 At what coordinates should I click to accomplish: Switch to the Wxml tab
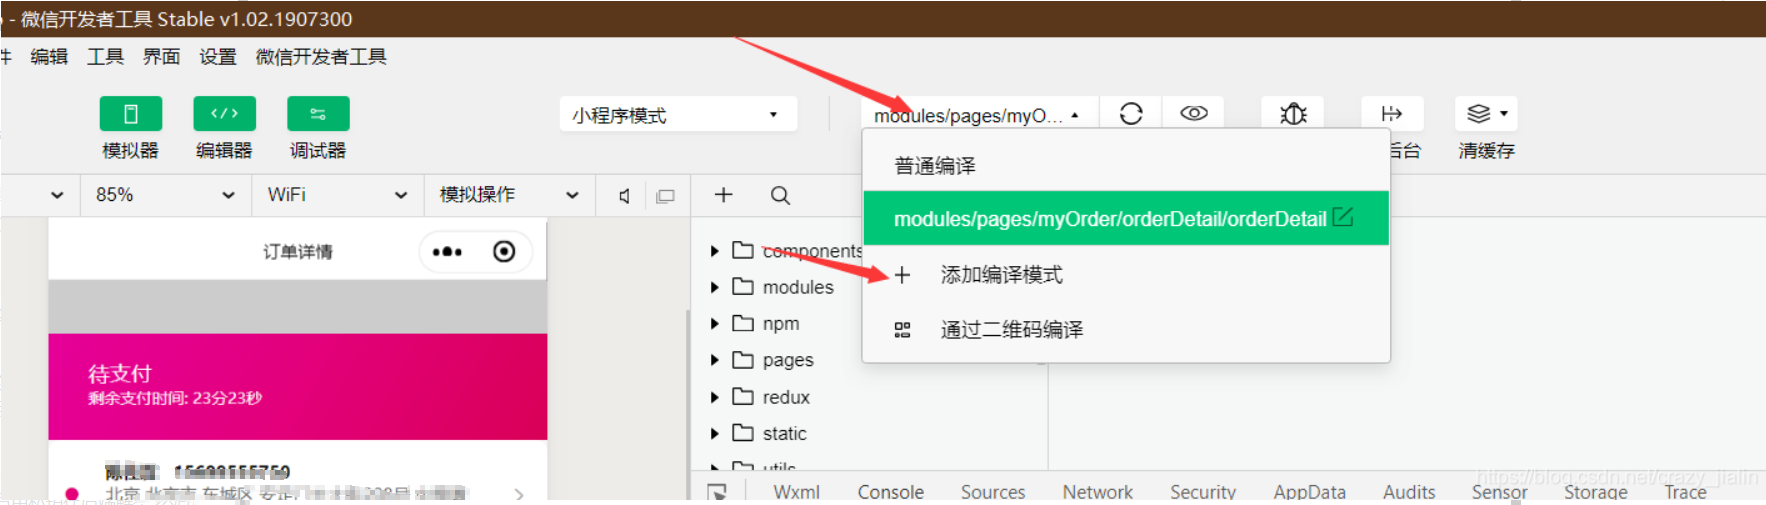pos(796,491)
